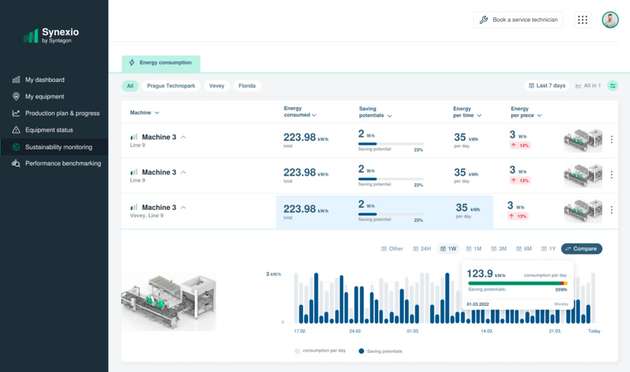630x372 pixels.
Task: Click the red percentage badge in Vevey row
Action: click(518, 216)
